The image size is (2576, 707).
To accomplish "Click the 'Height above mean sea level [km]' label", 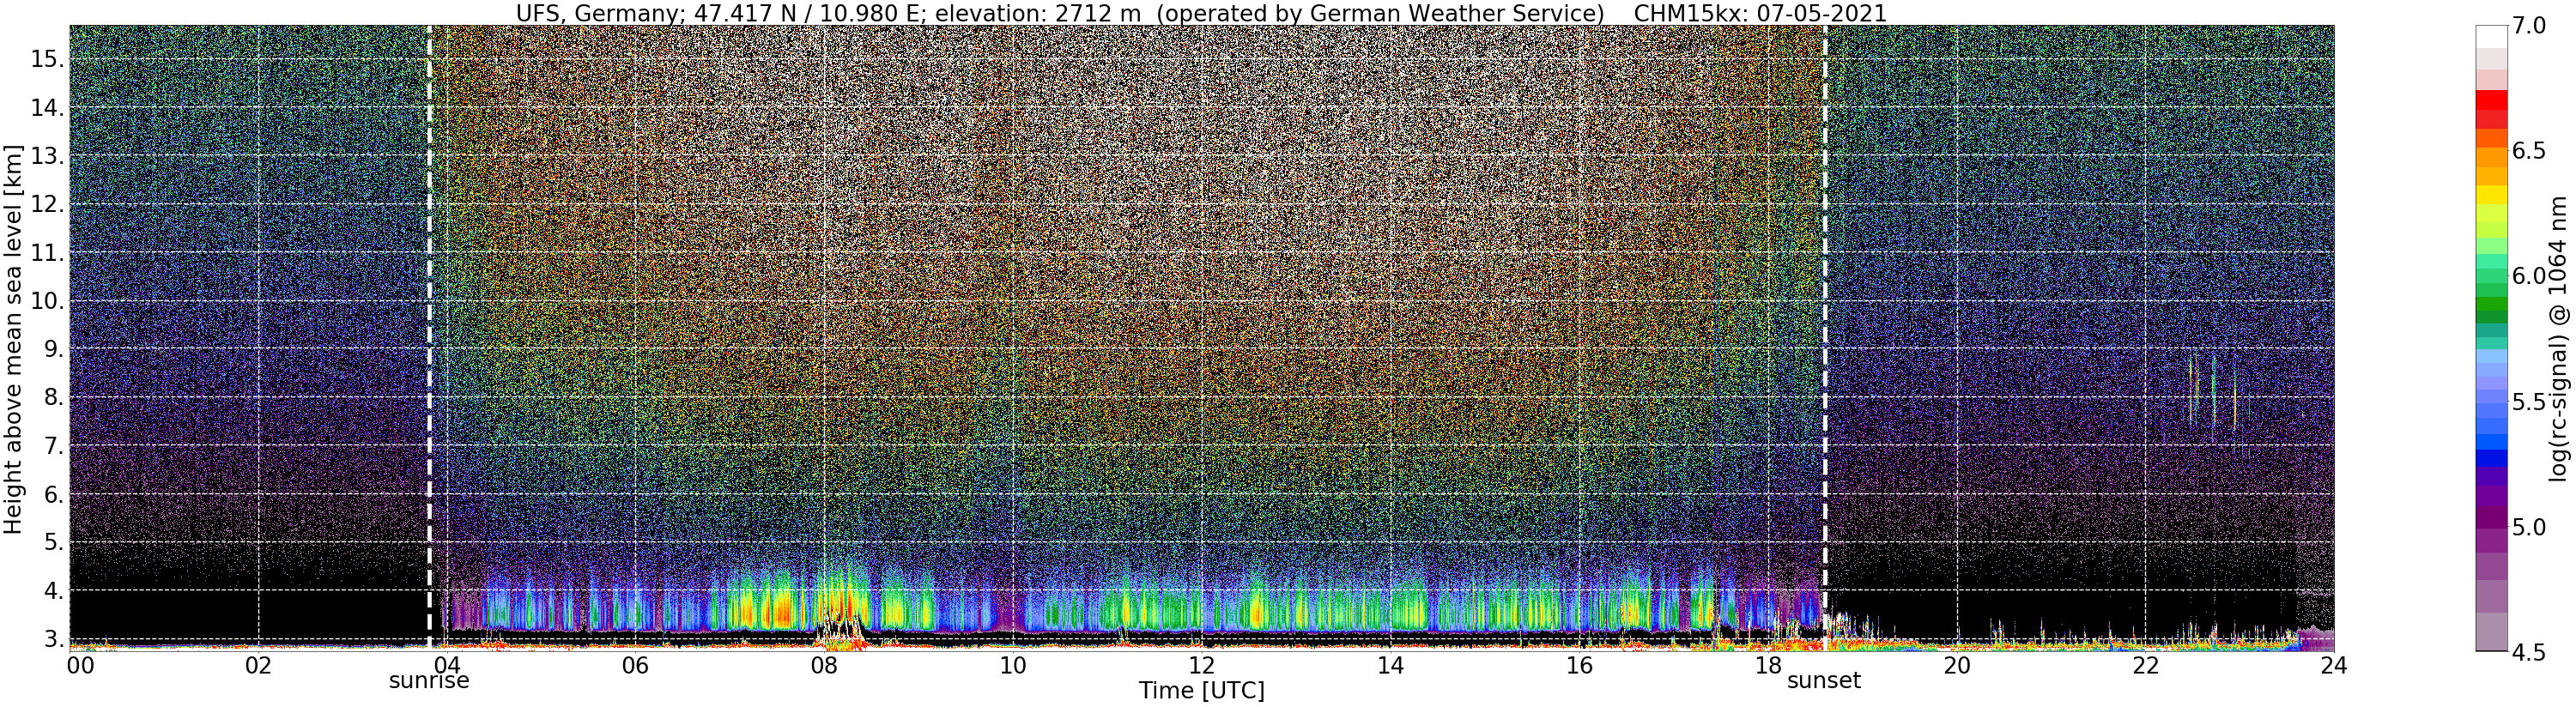I will click(x=13, y=337).
